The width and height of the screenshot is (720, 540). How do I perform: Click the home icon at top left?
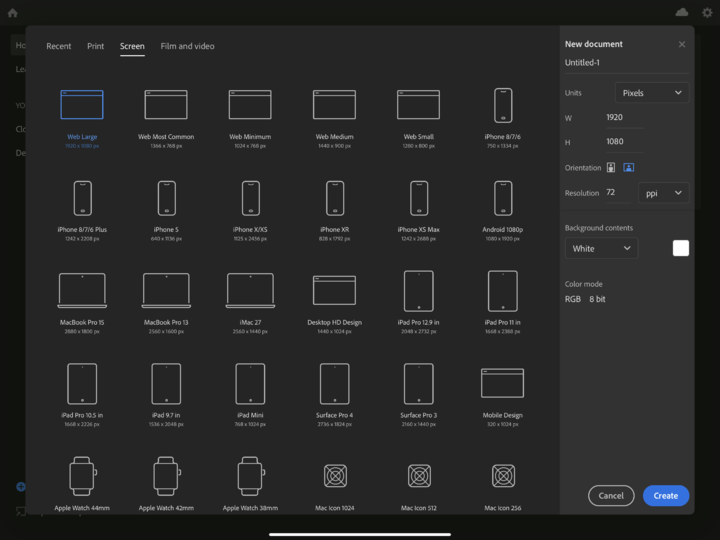[x=13, y=13]
